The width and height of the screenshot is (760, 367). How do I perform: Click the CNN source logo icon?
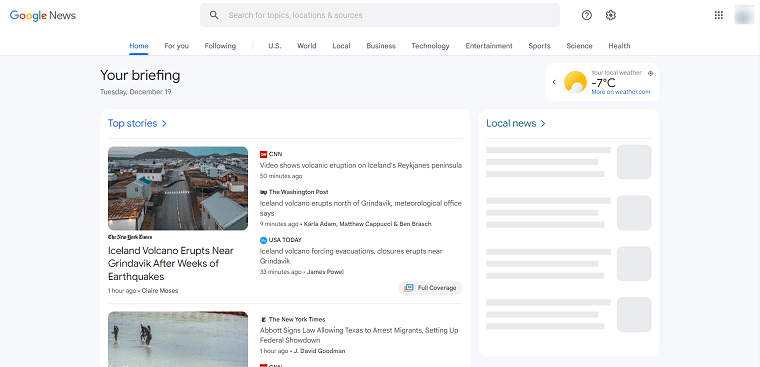click(263, 154)
